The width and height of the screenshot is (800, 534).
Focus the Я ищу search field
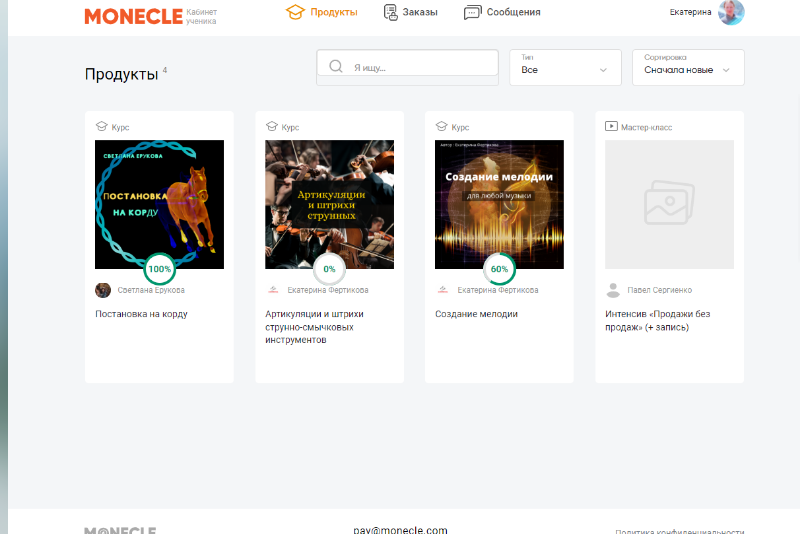coord(420,67)
